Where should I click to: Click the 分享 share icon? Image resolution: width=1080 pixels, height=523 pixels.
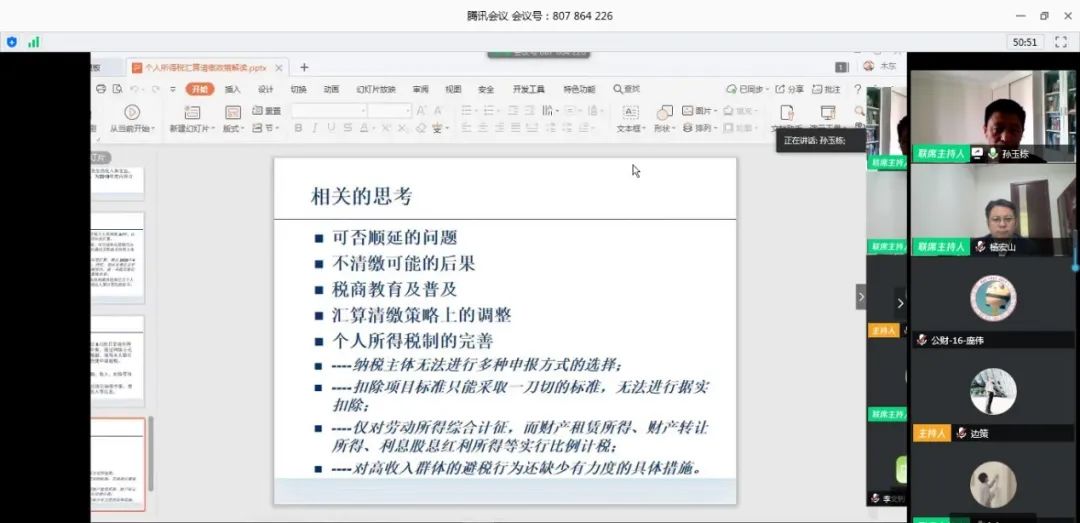point(789,89)
